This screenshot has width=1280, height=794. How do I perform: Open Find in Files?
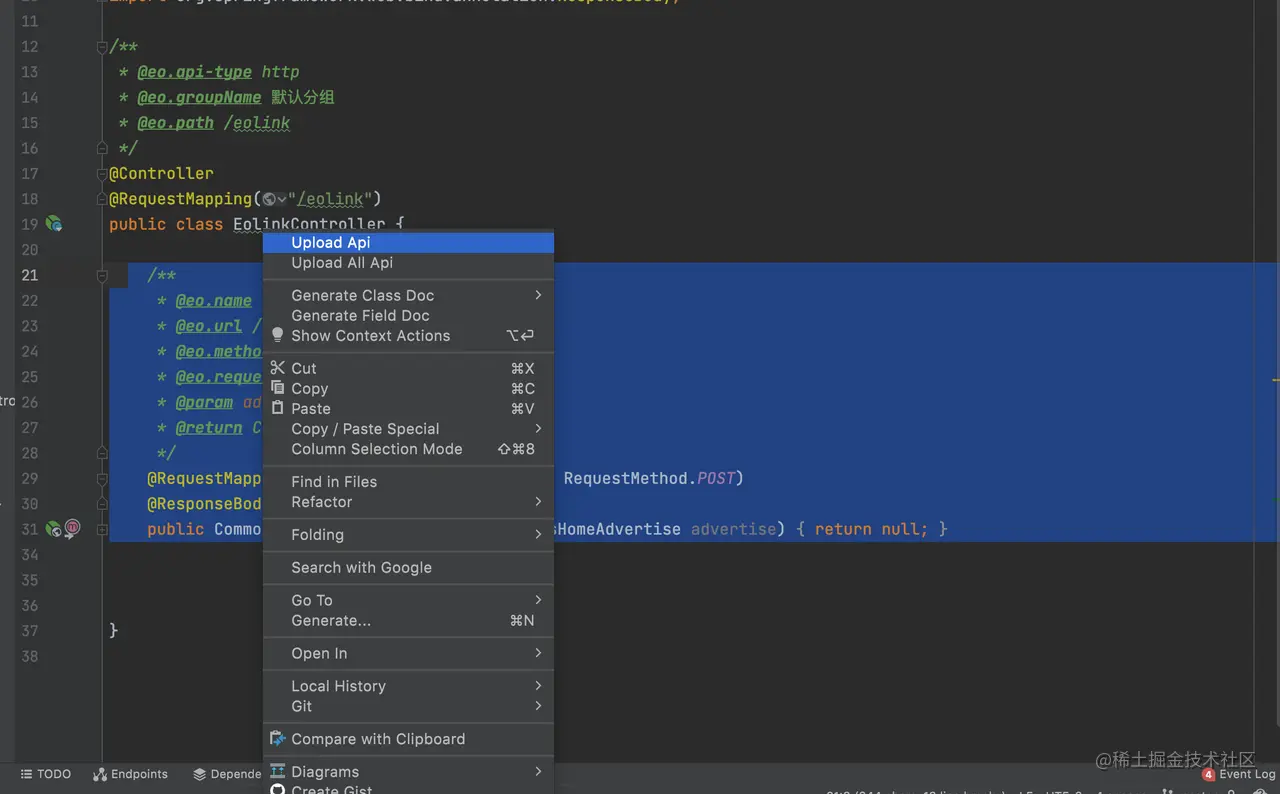[x=408, y=481]
